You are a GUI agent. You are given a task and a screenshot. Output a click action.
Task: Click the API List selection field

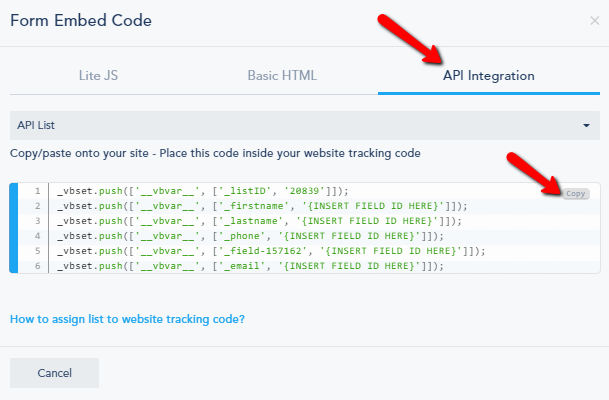click(300, 126)
